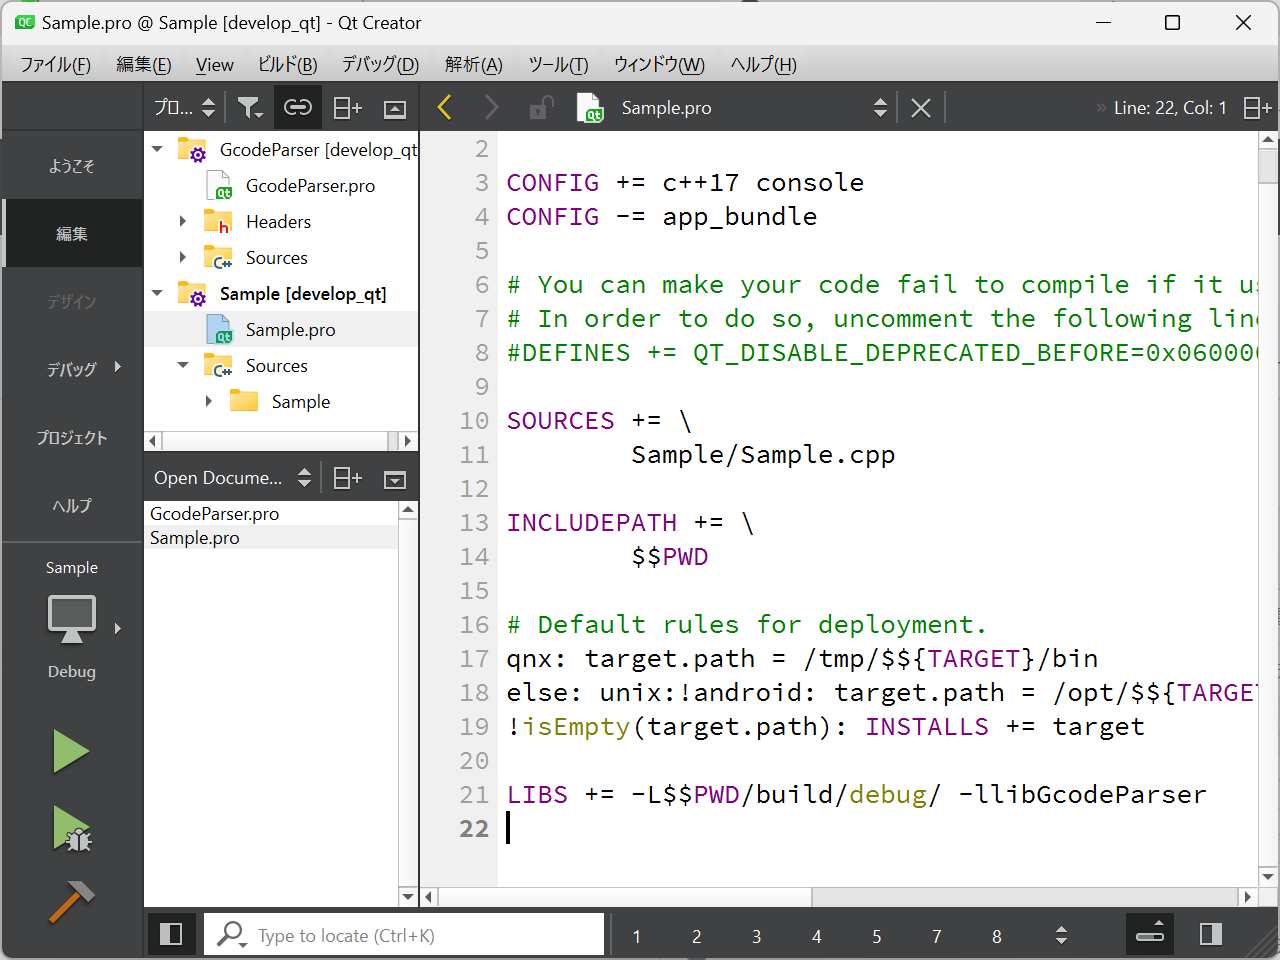Close the Sample.pro document

921,107
